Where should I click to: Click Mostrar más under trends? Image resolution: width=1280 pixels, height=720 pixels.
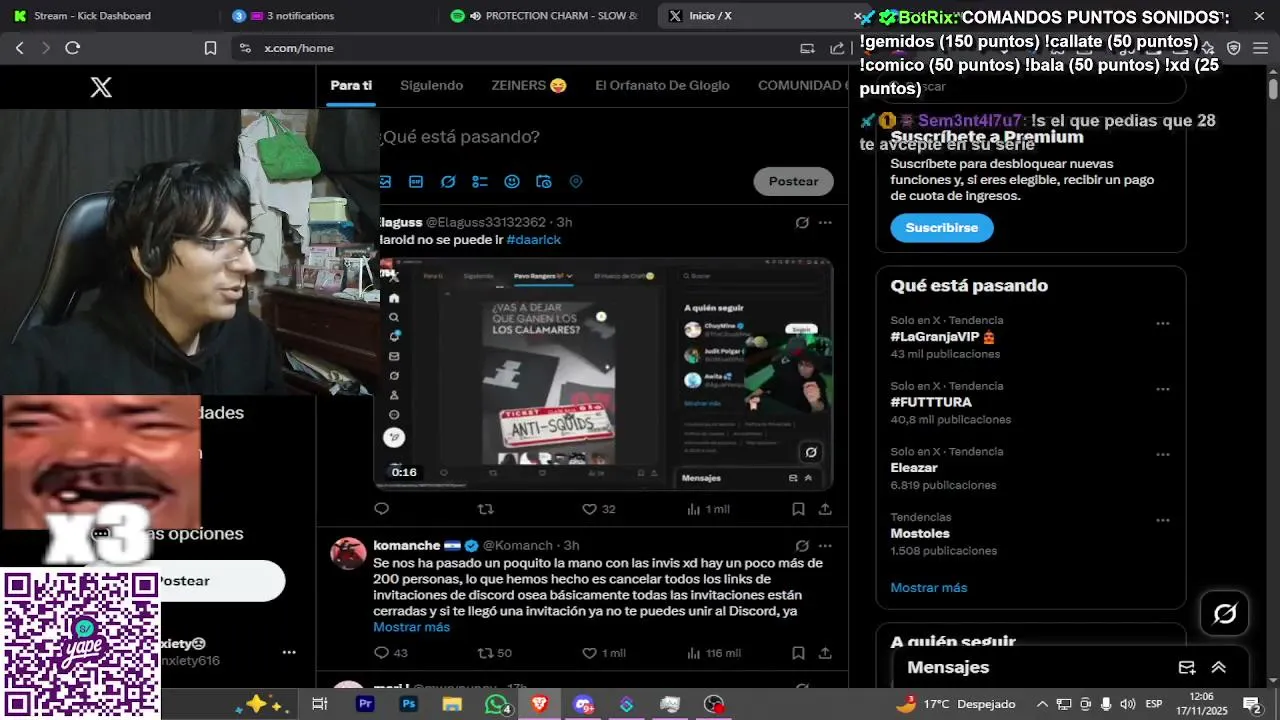(x=929, y=588)
